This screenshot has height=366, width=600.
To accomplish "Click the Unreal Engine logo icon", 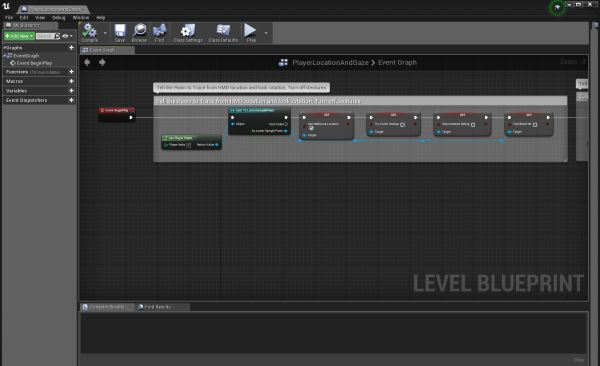I will tap(7, 6).
